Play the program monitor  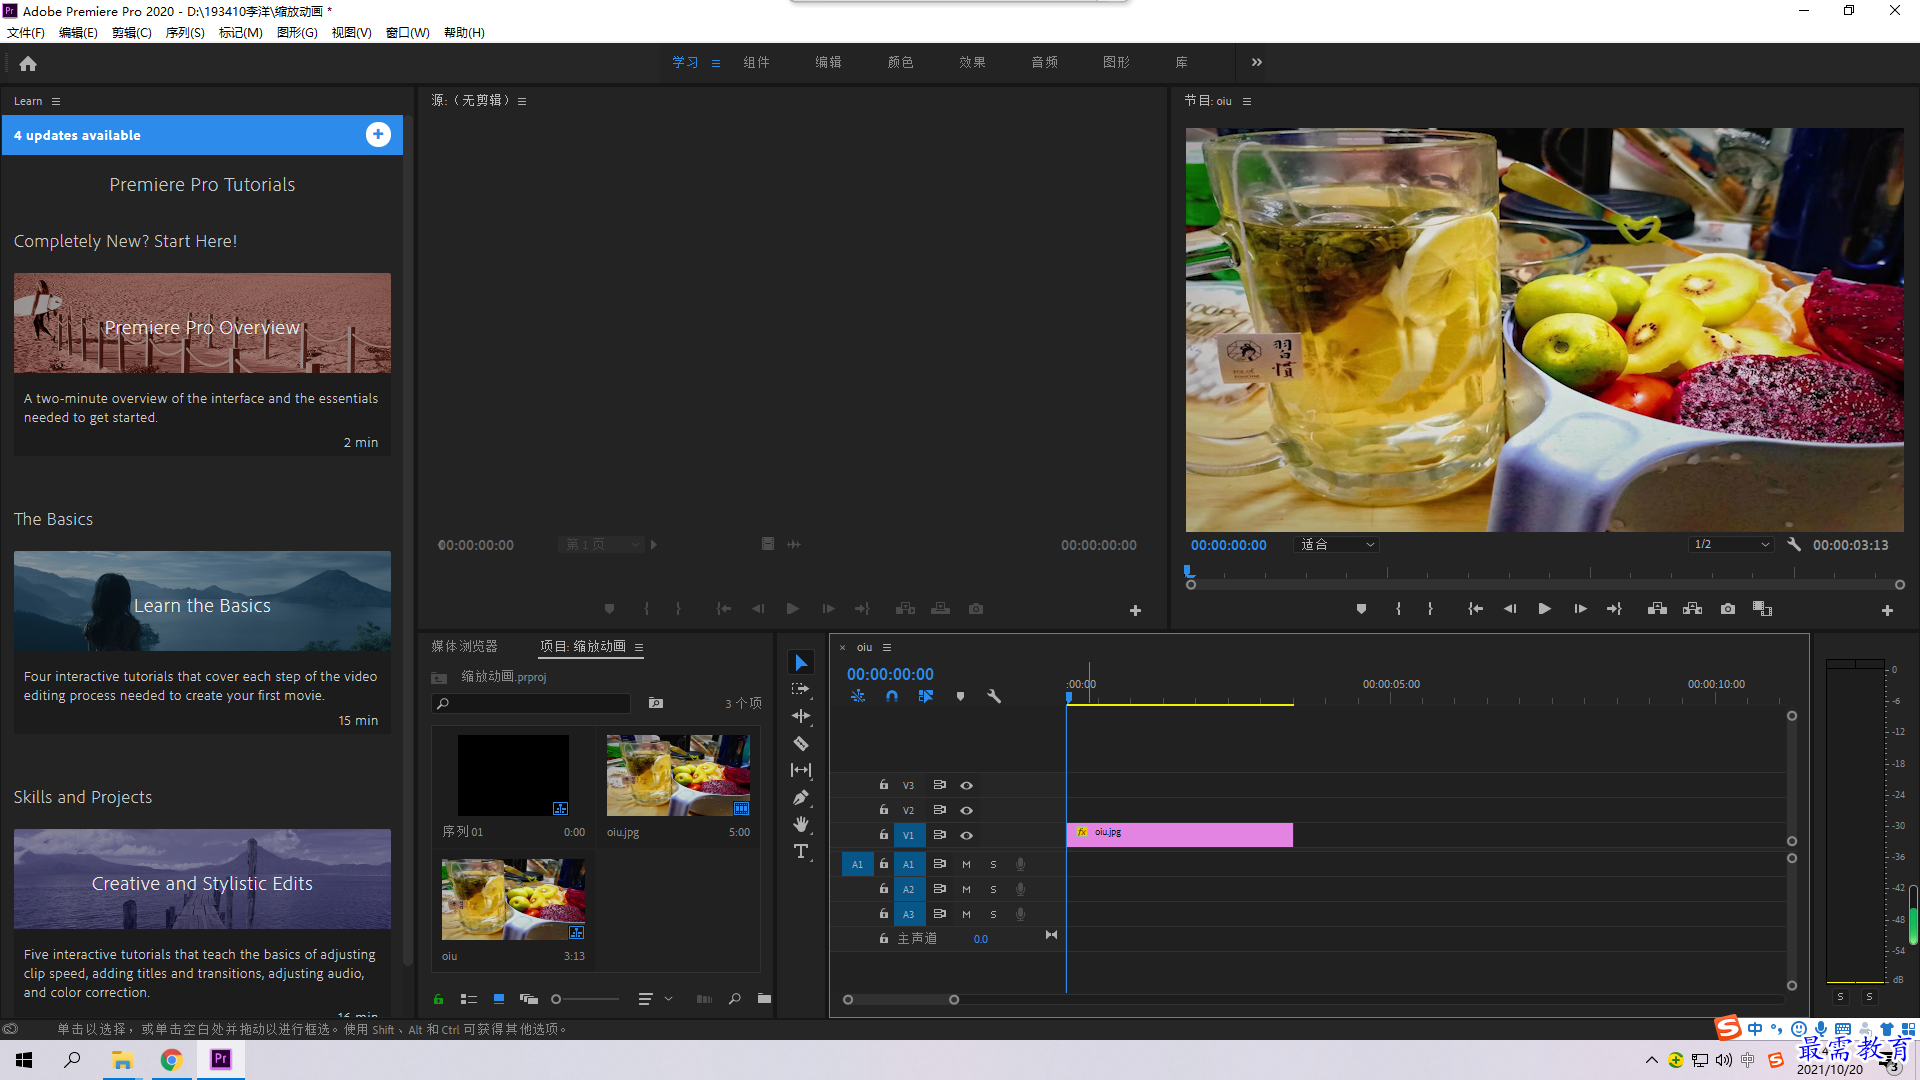point(1544,609)
